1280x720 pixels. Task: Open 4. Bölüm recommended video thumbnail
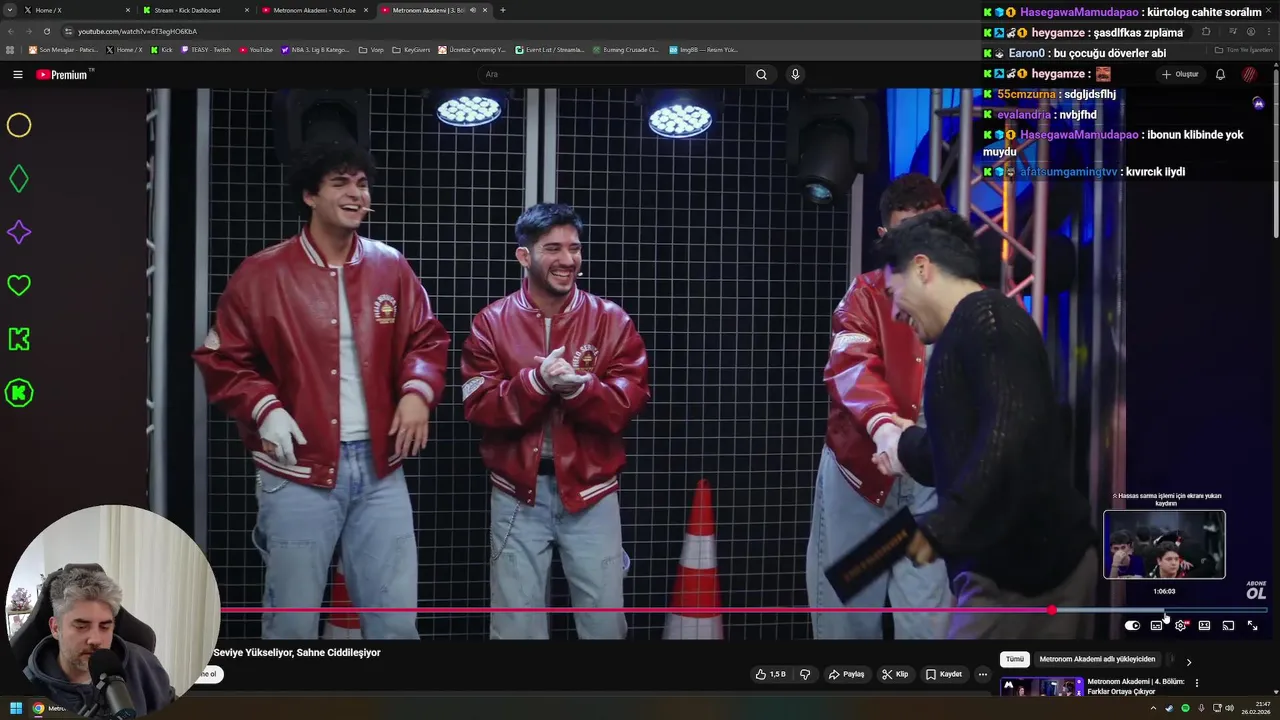[x=1040, y=687]
